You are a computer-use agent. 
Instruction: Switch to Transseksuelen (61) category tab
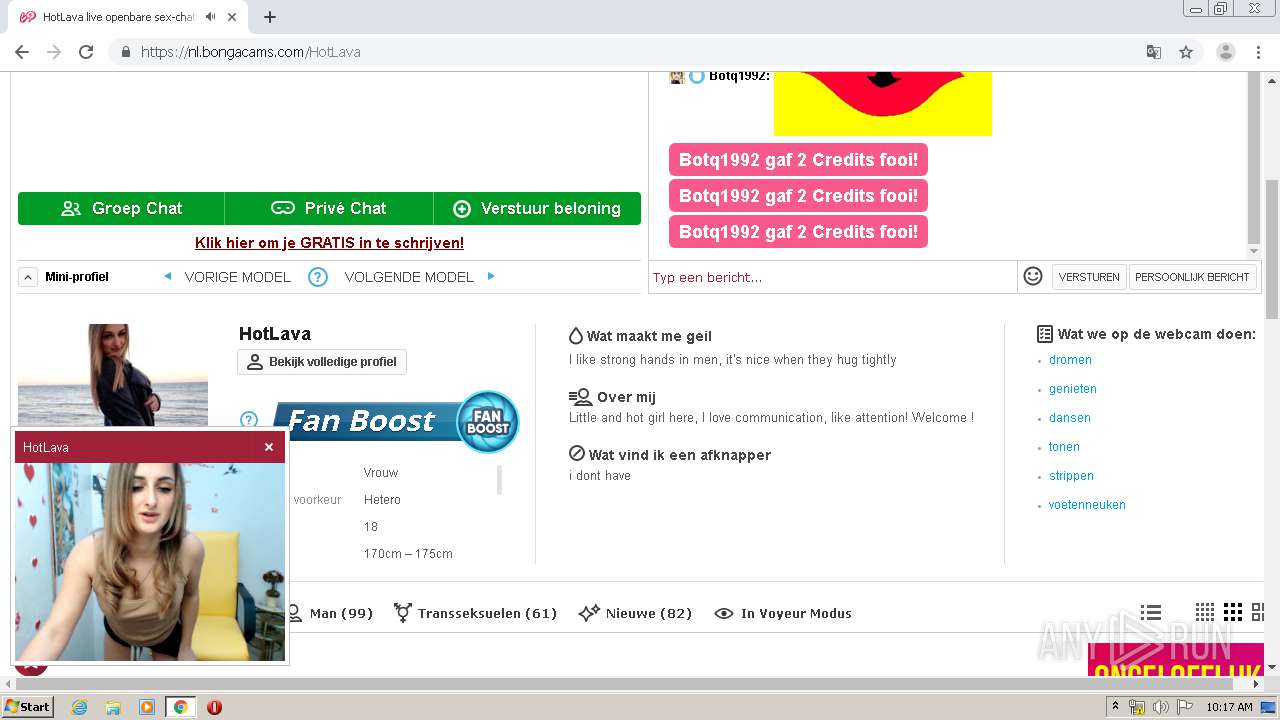(x=475, y=613)
